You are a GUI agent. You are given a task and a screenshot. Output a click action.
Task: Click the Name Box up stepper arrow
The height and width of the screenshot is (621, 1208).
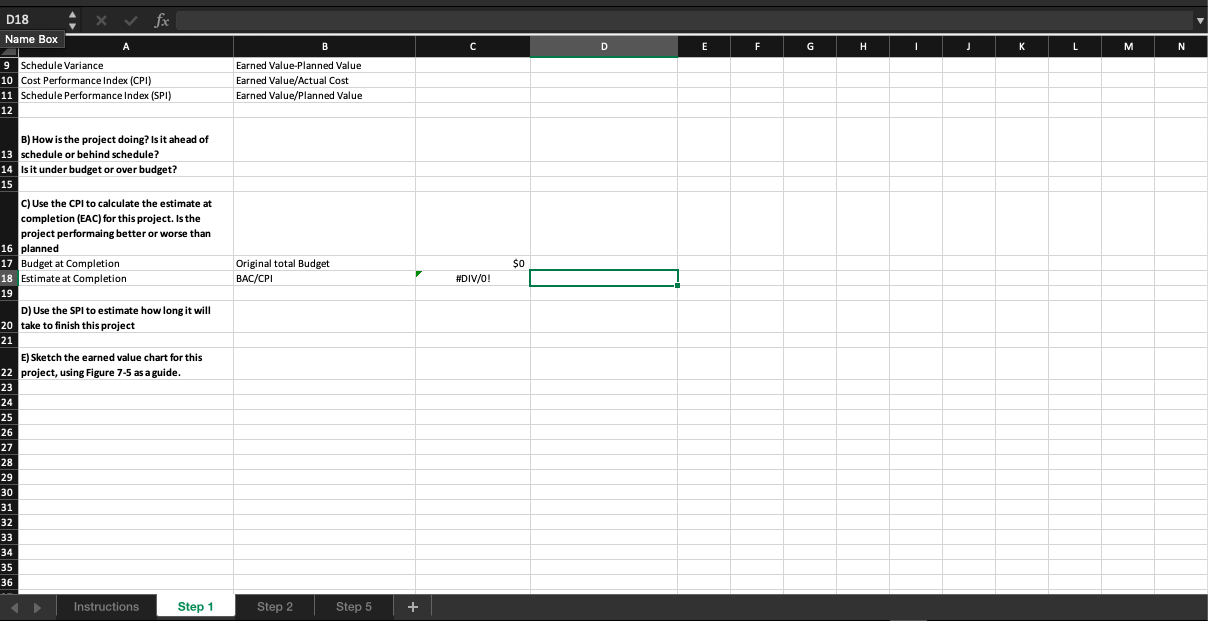[72, 13]
